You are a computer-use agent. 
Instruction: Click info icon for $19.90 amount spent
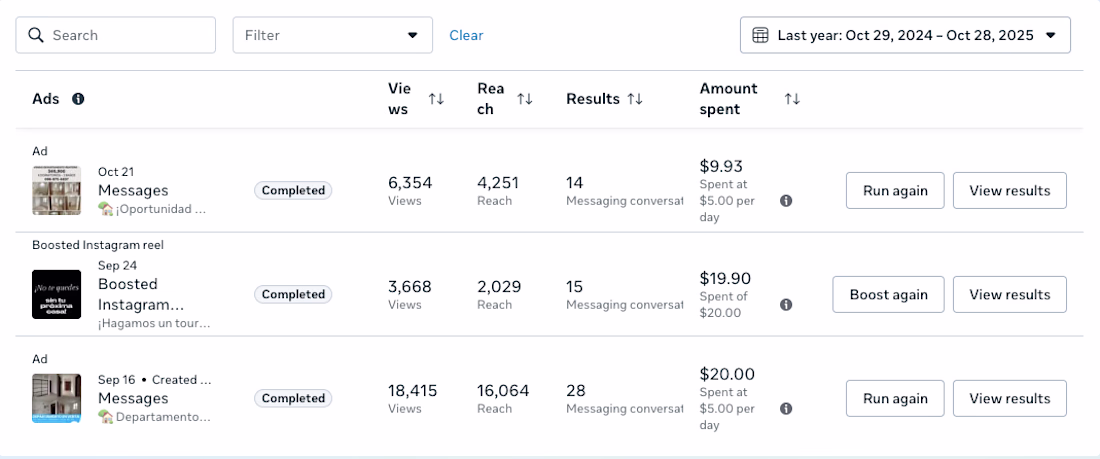[786, 304]
